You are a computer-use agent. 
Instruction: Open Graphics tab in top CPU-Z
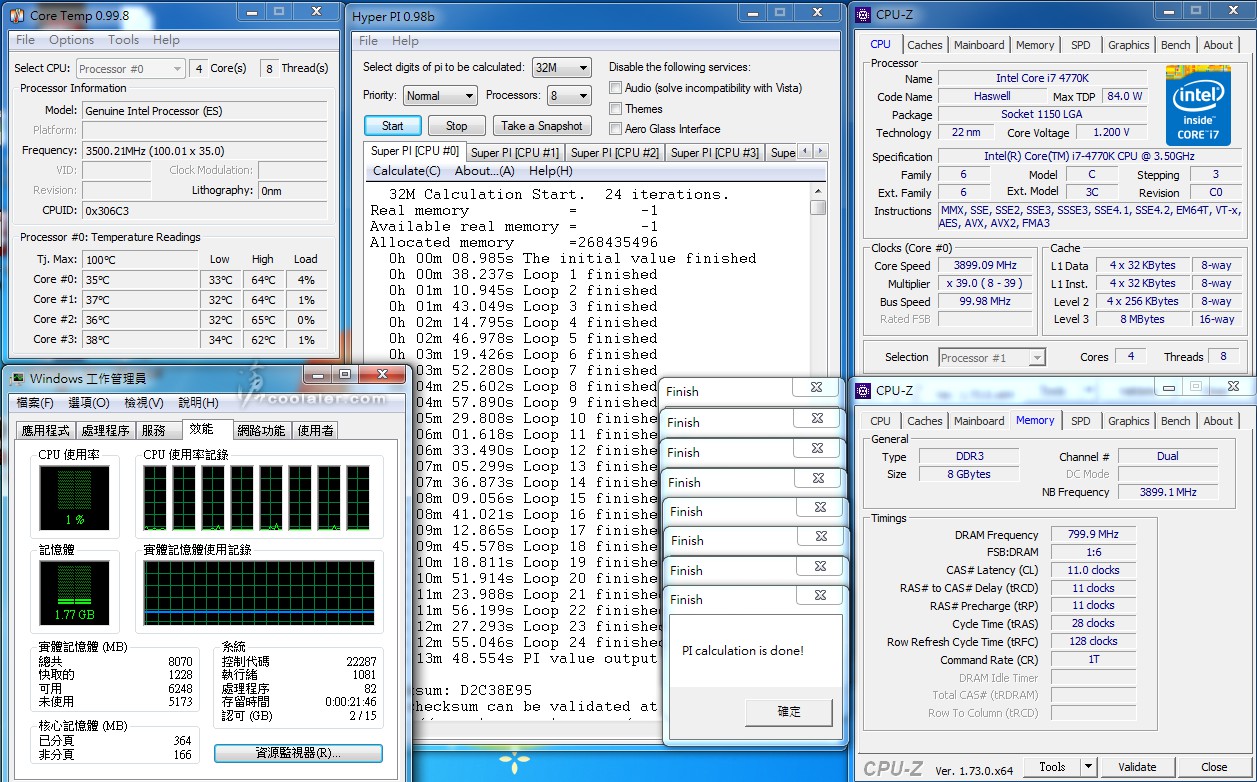[x=1128, y=45]
